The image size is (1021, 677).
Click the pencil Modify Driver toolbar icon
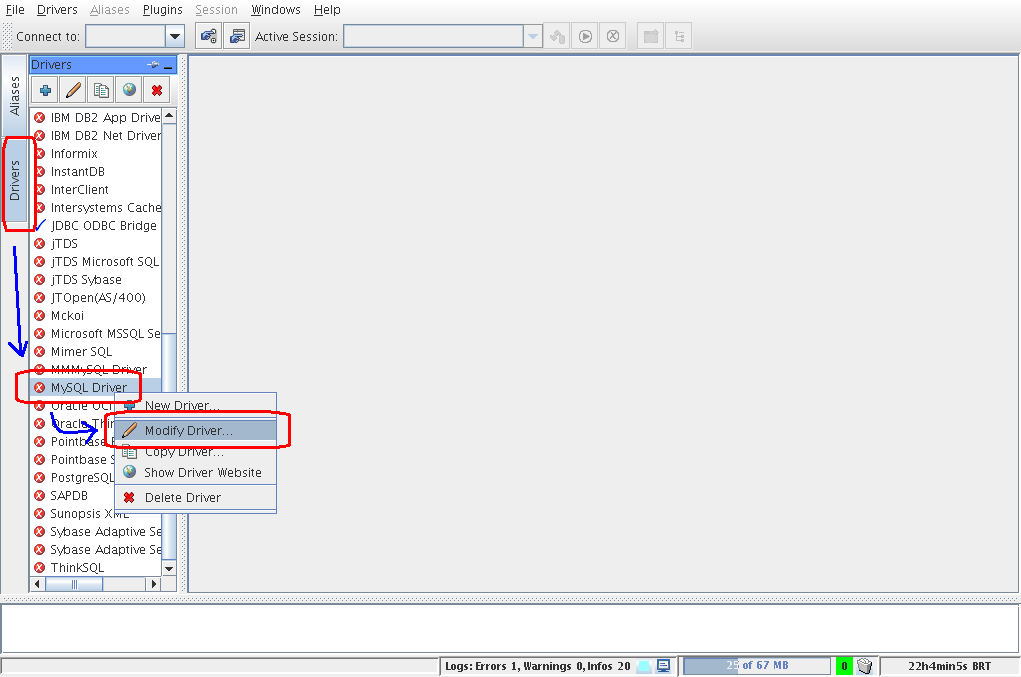[x=73, y=90]
